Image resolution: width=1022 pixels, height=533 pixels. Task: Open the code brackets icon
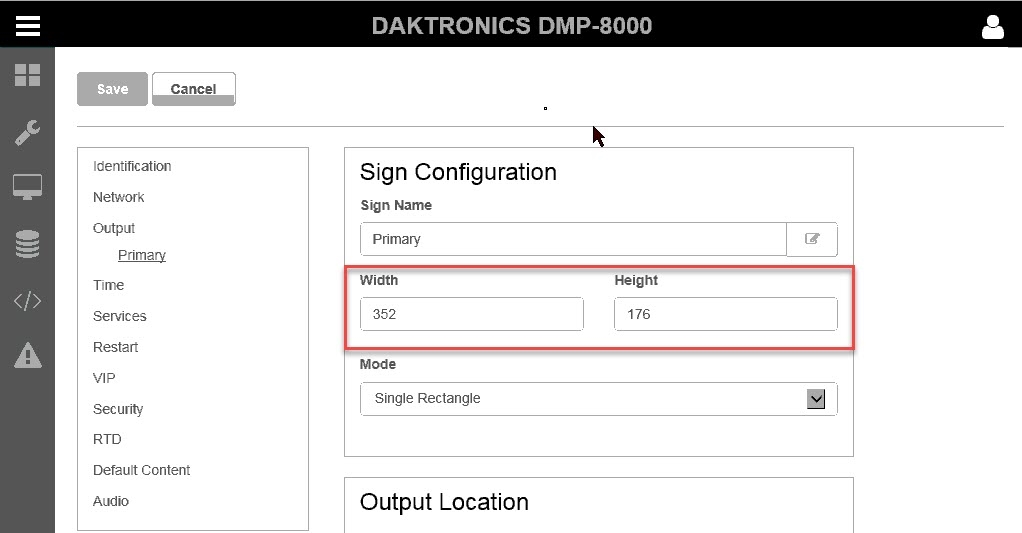[x=27, y=301]
